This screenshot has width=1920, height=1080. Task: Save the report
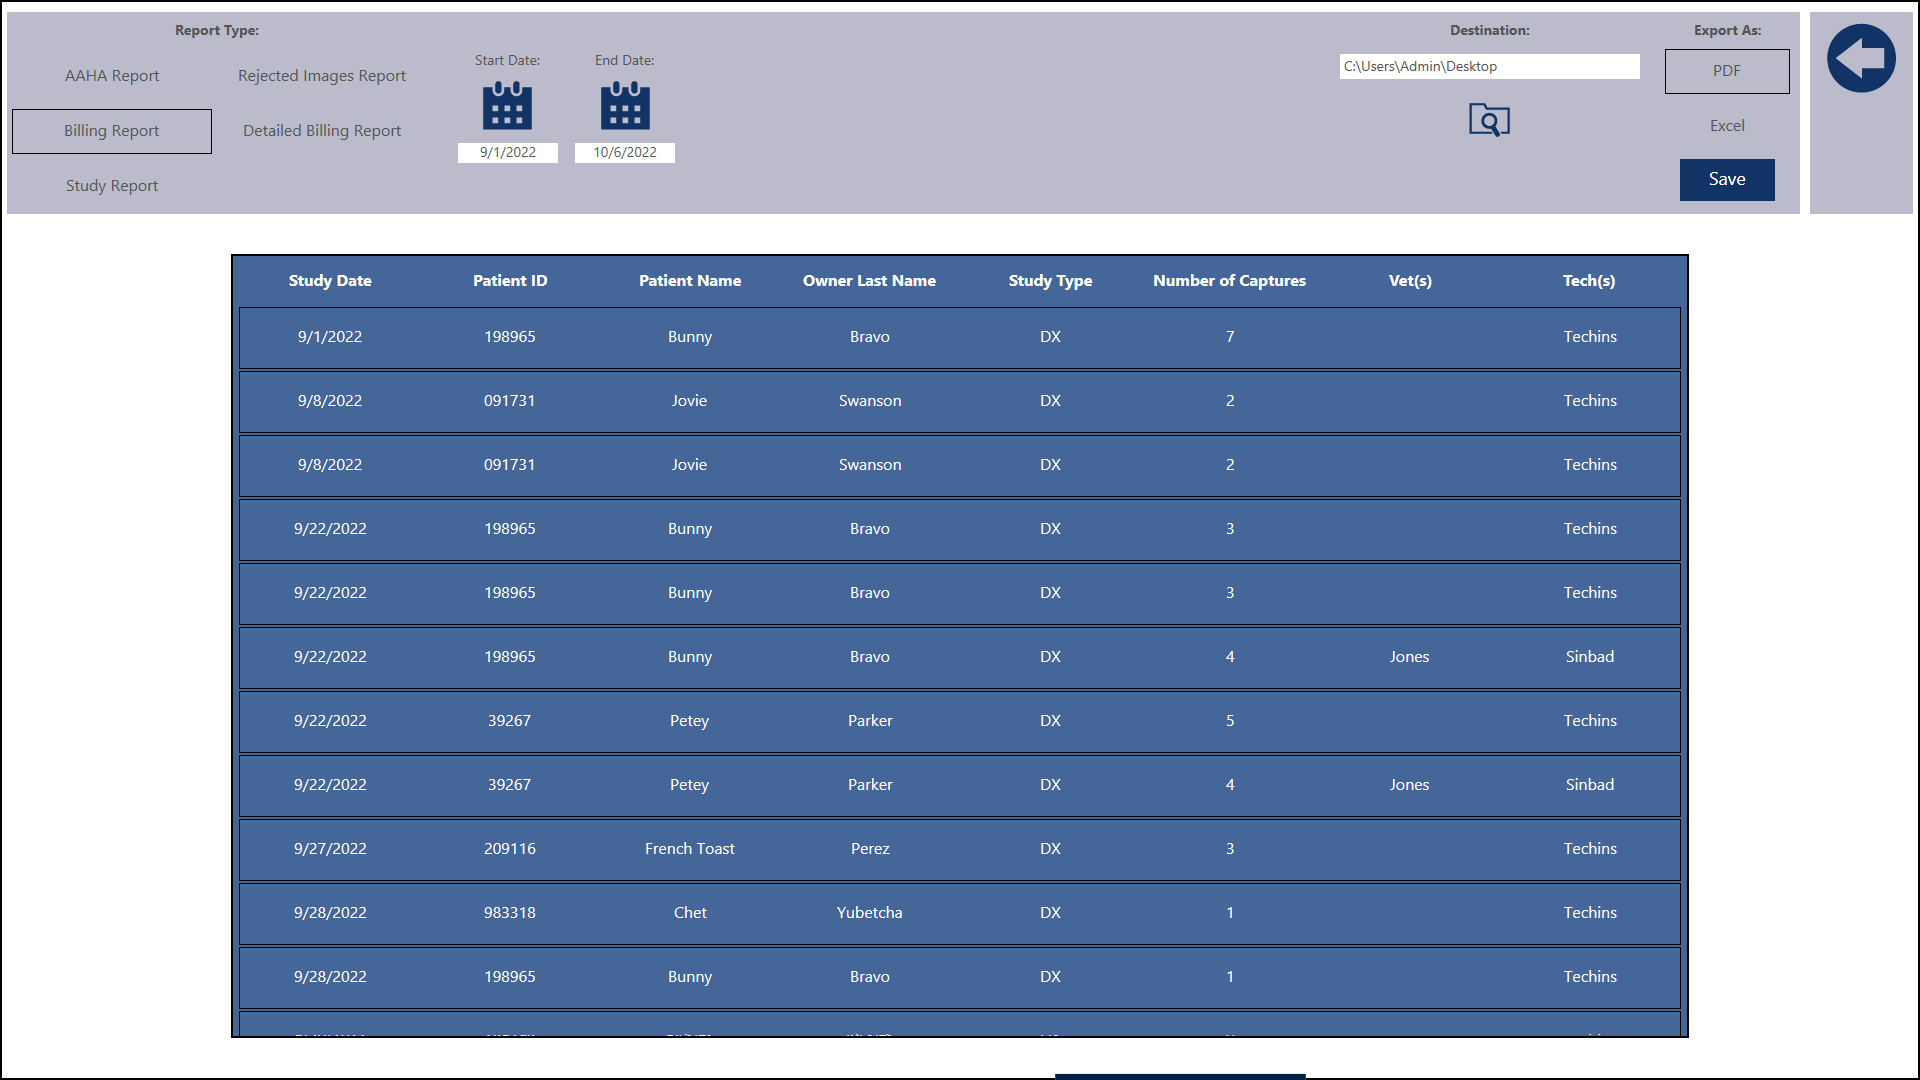pyautogui.click(x=1727, y=180)
